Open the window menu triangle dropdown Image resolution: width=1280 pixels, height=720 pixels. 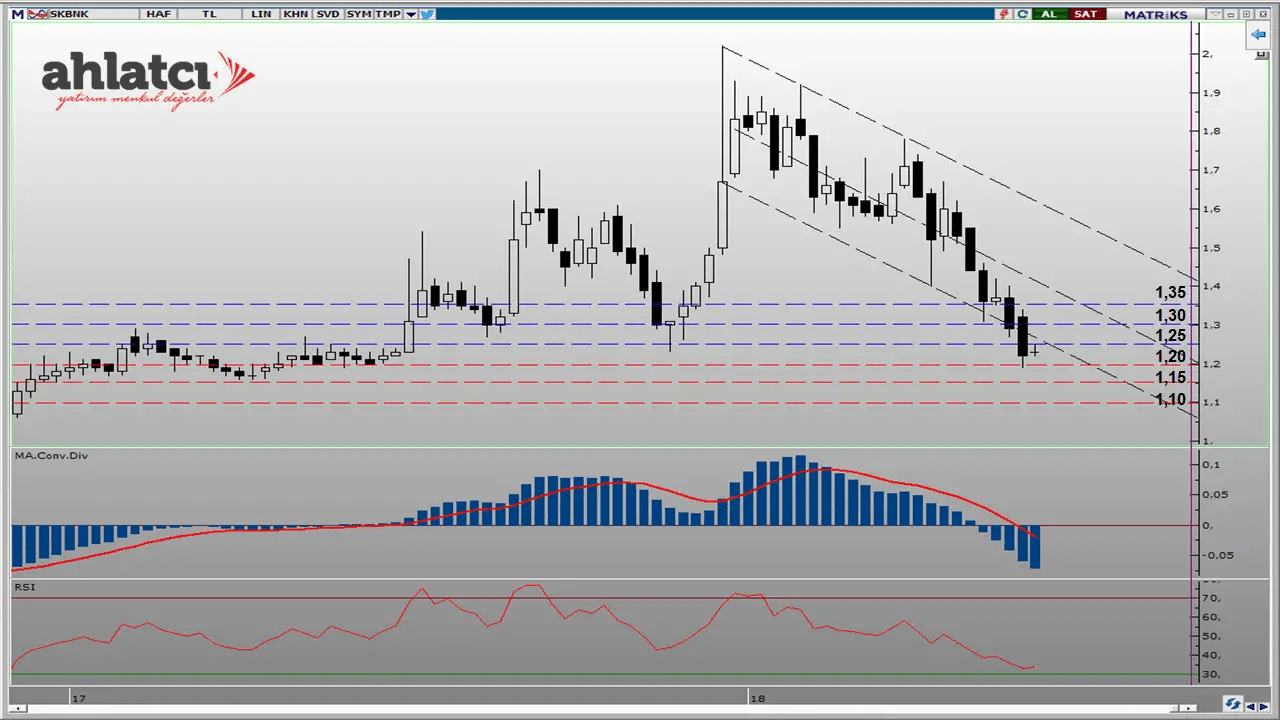click(x=1215, y=14)
